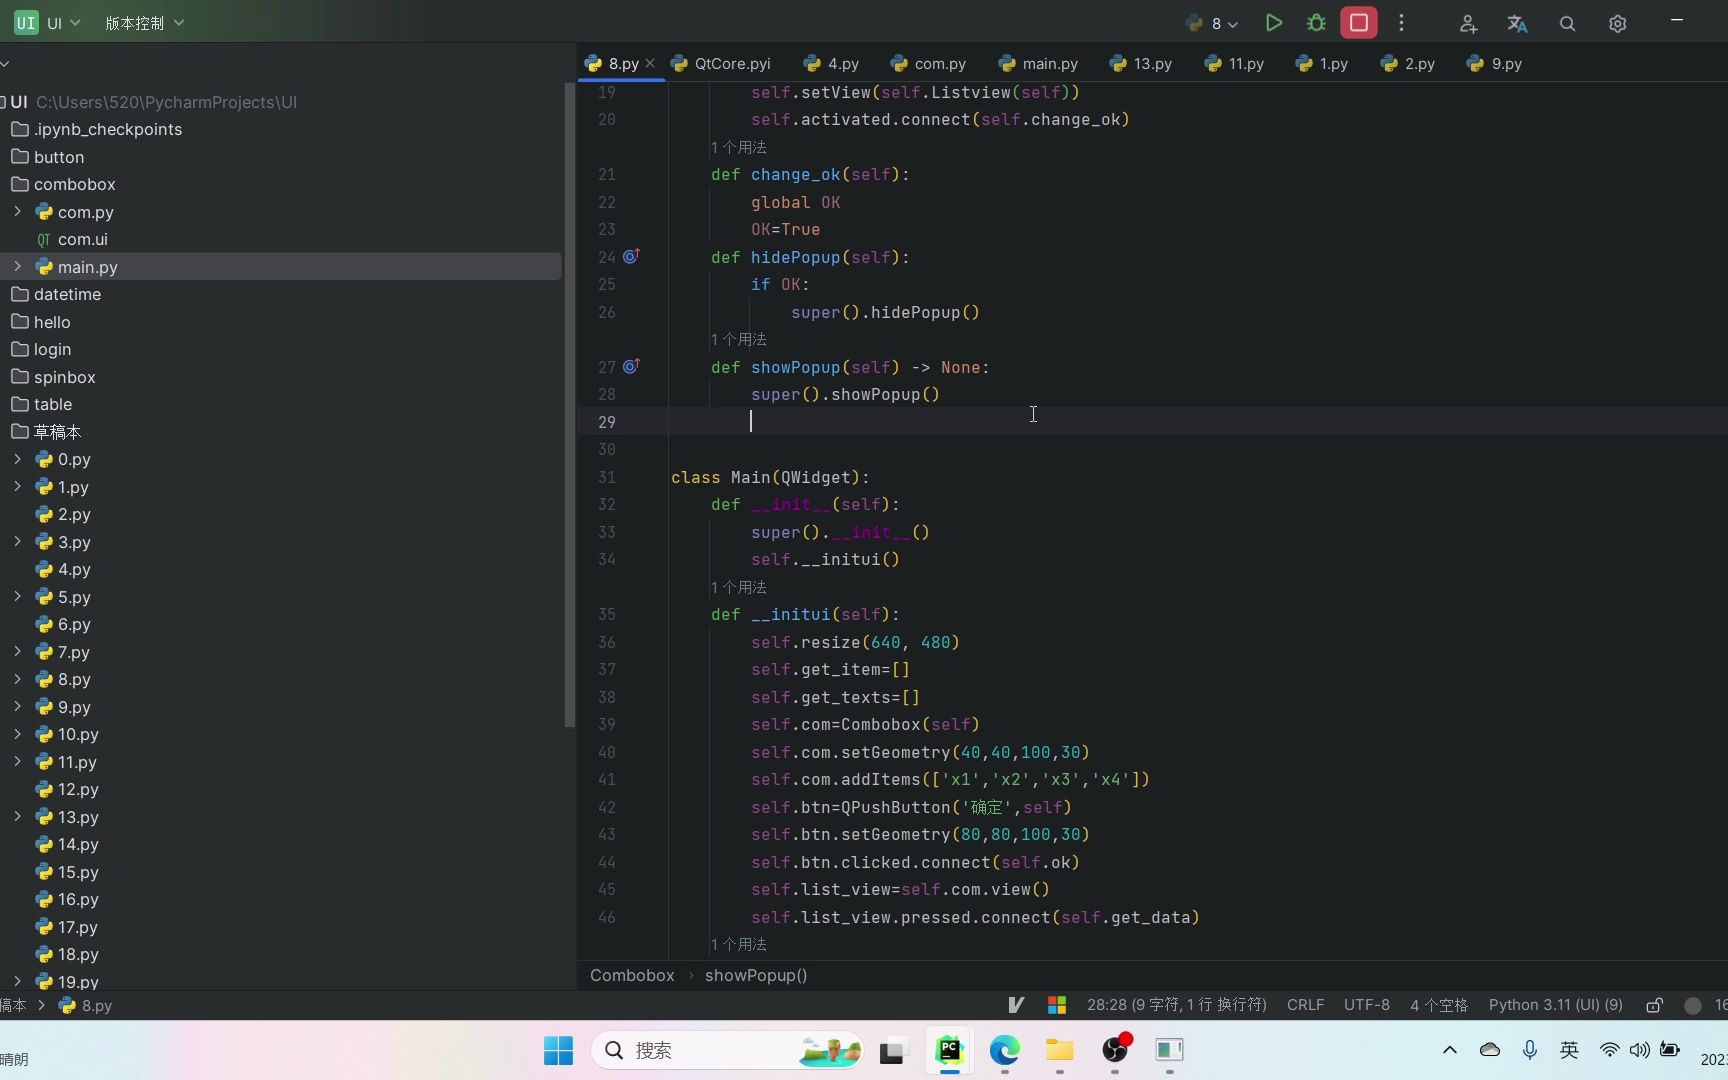The width and height of the screenshot is (1728, 1080).
Task: Switch to the QtCore.pyi tab
Action: click(730, 63)
